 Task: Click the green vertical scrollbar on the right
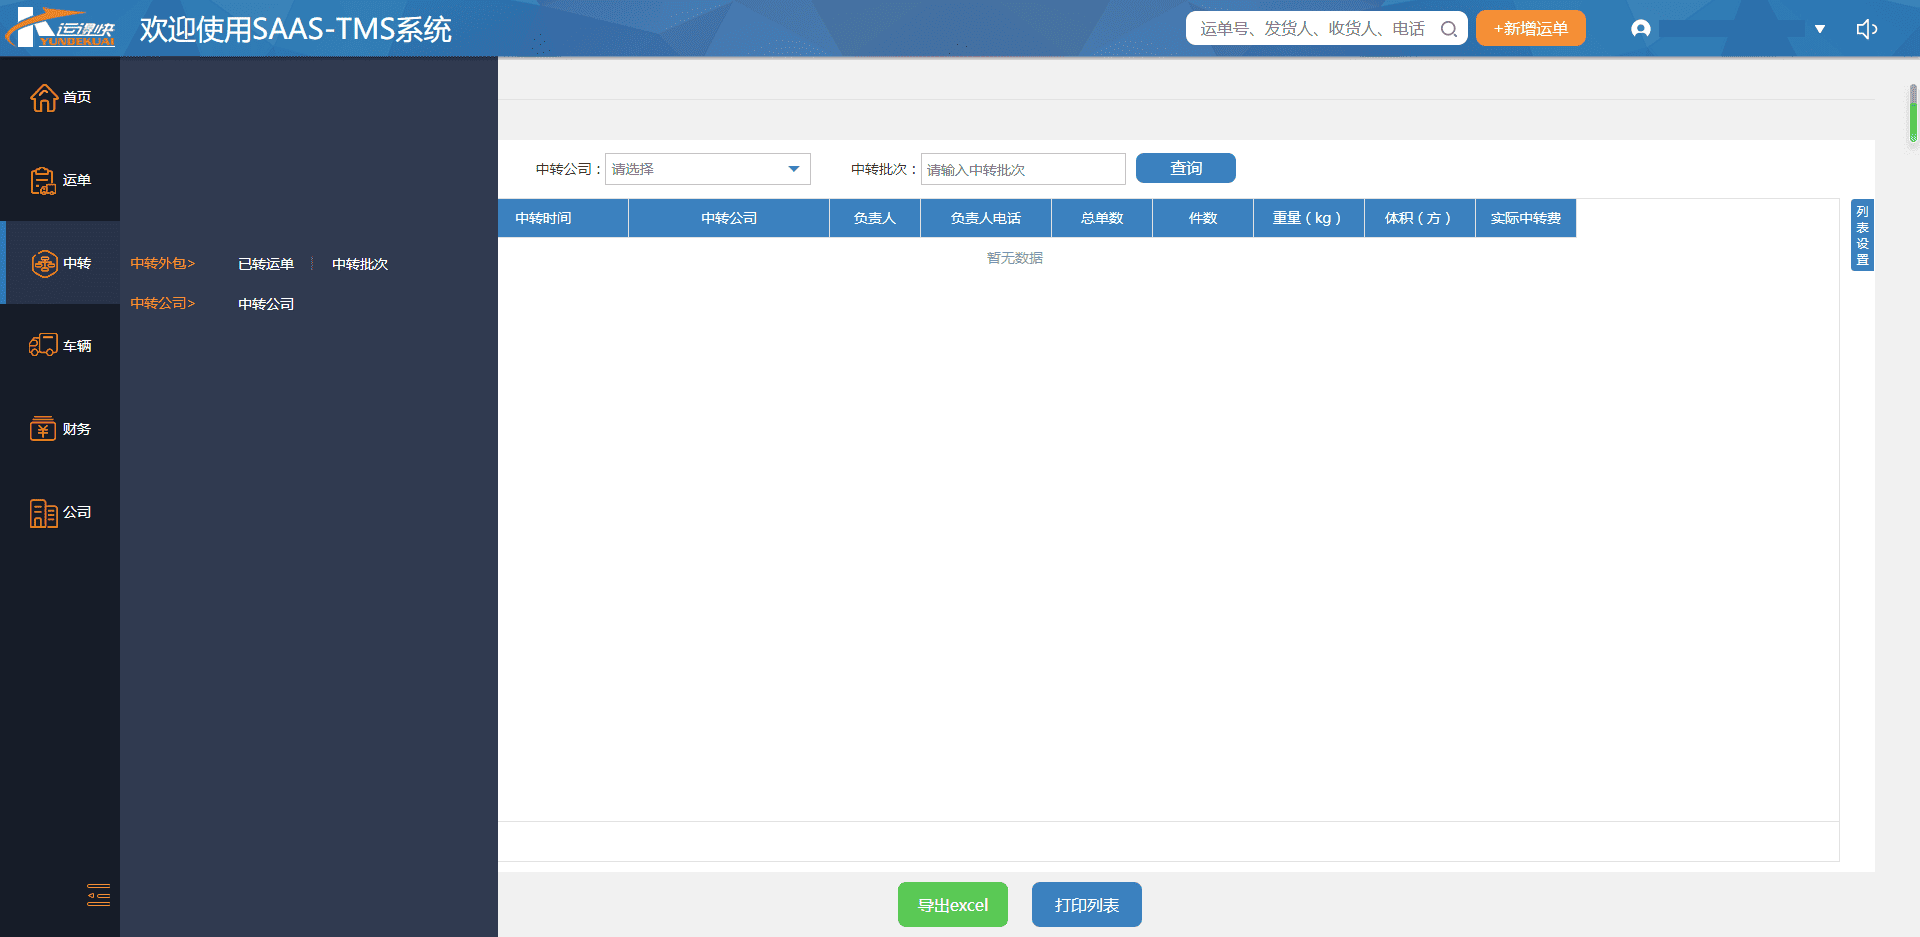[x=1912, y=115]
